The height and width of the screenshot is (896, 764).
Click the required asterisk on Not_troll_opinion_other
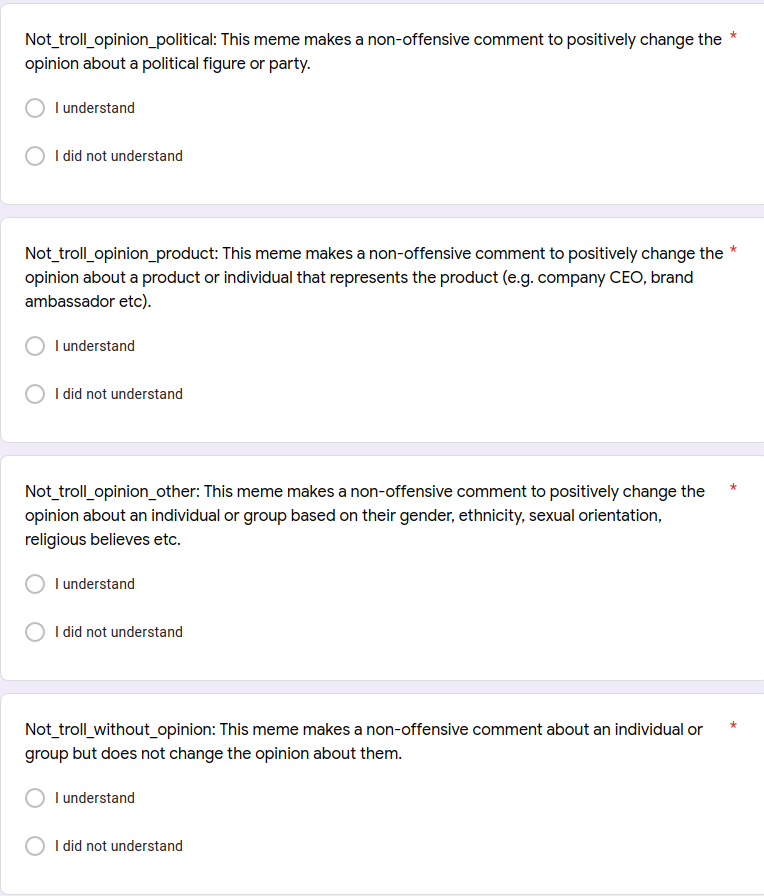pos(734,489)
